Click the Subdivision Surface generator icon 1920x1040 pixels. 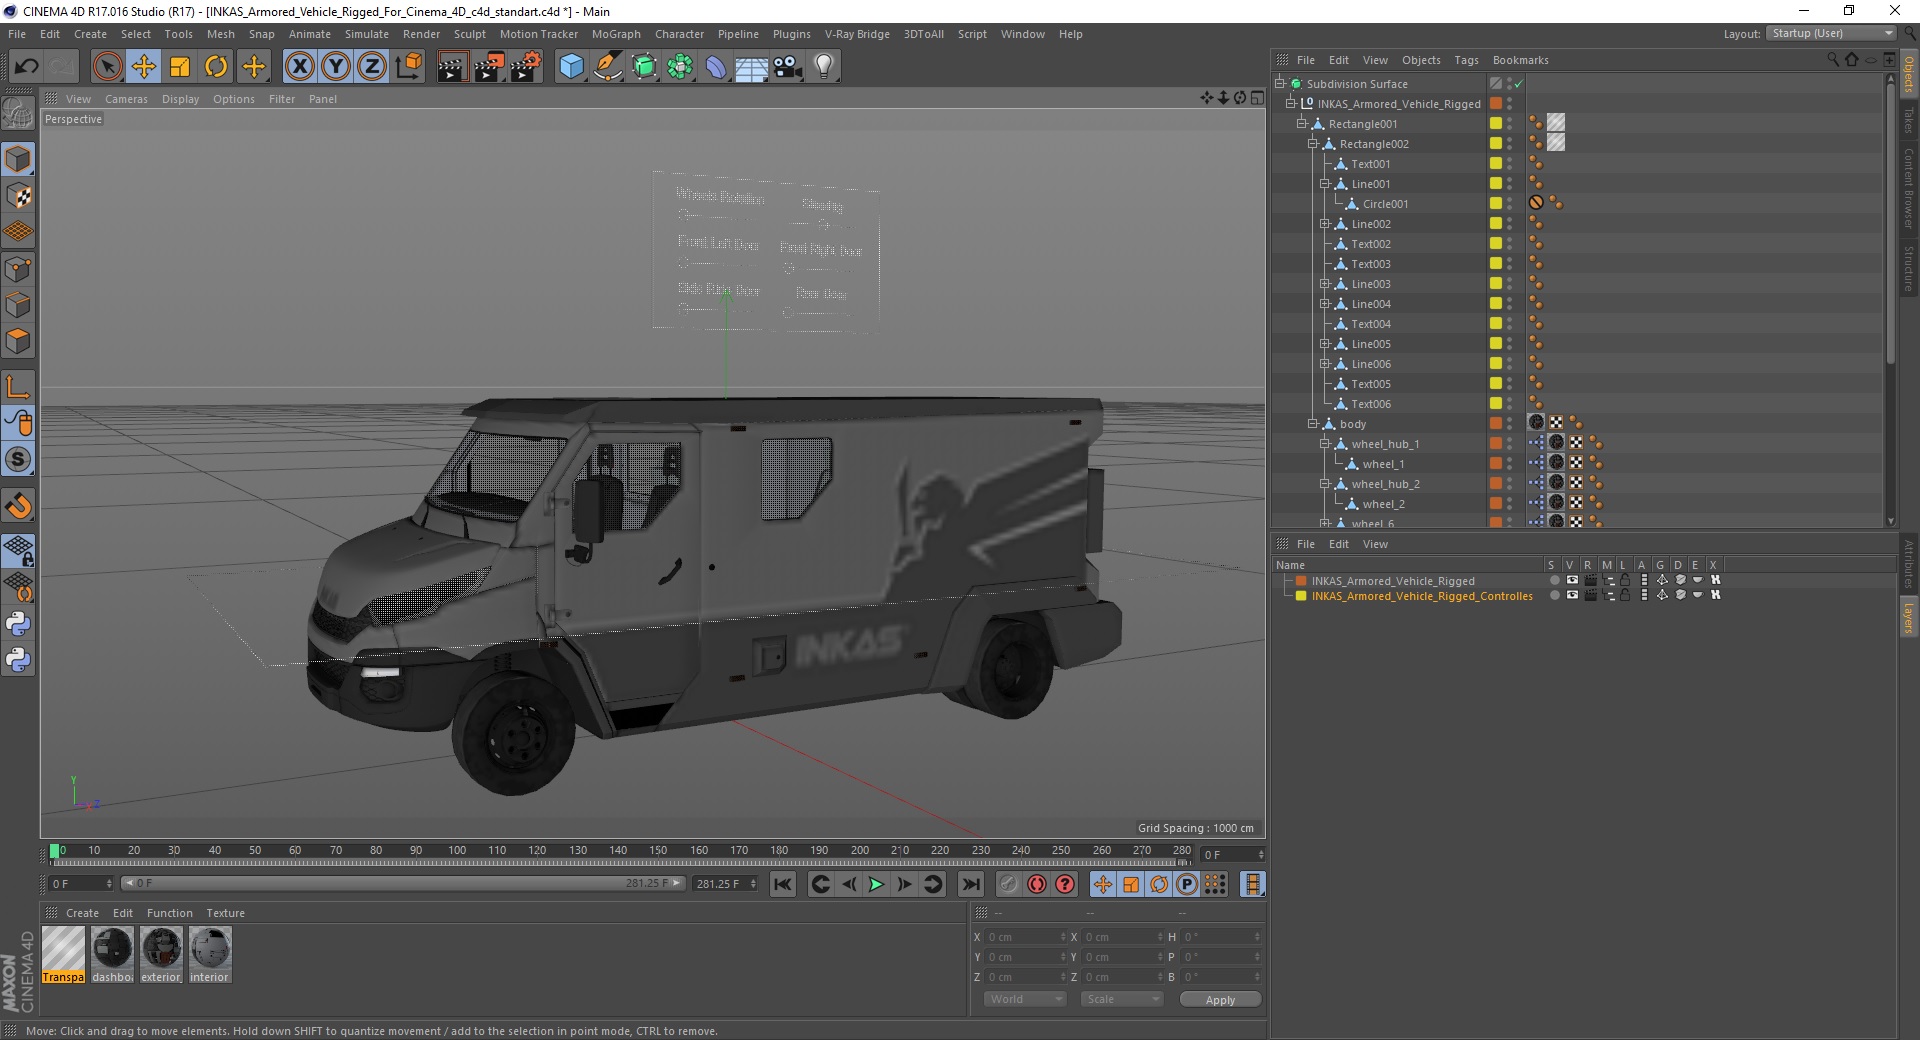click(x=644, y=67)
